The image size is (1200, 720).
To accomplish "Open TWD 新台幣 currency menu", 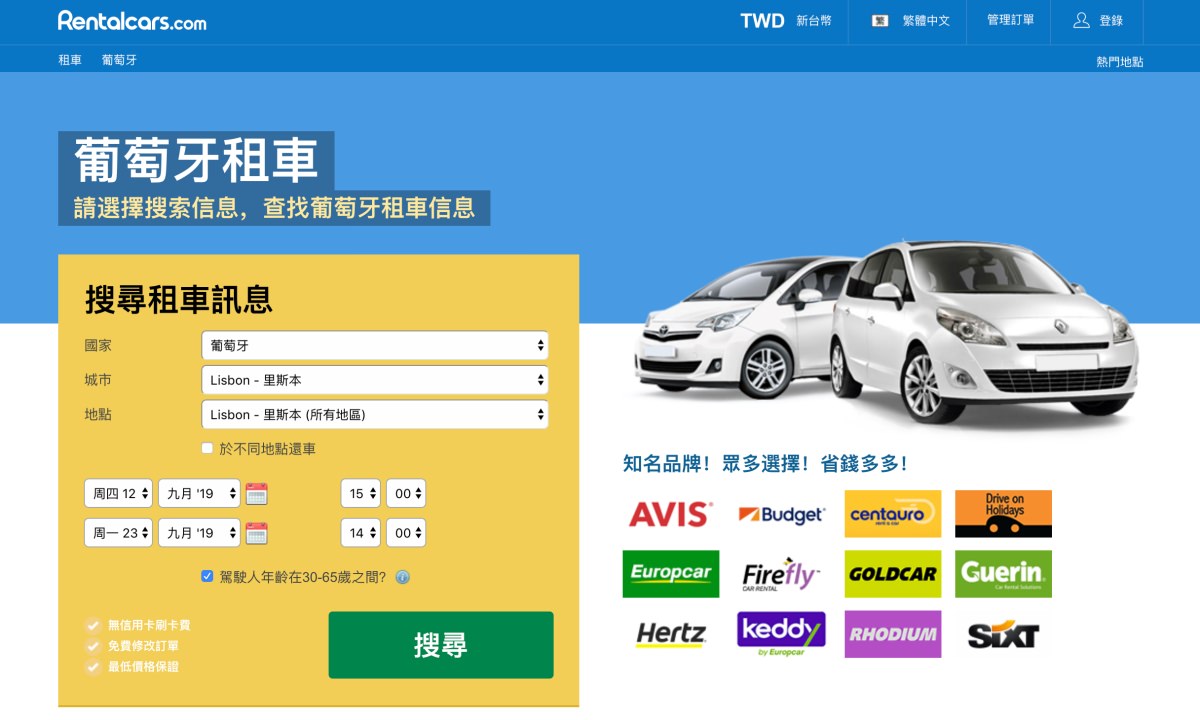I will [786, 20].
